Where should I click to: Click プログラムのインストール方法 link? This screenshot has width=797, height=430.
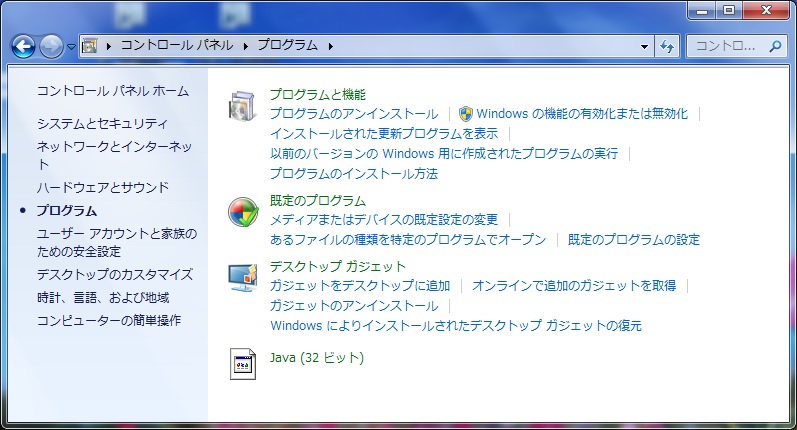(x=354, y=174)
